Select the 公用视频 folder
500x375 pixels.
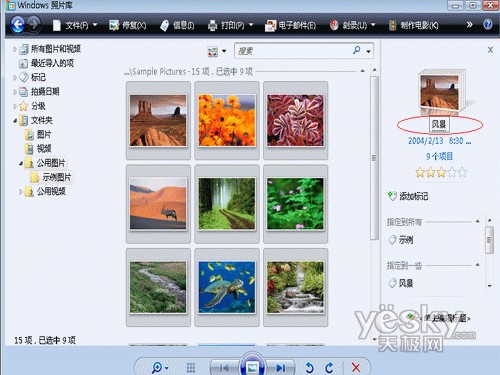click(x=51, y=191)
